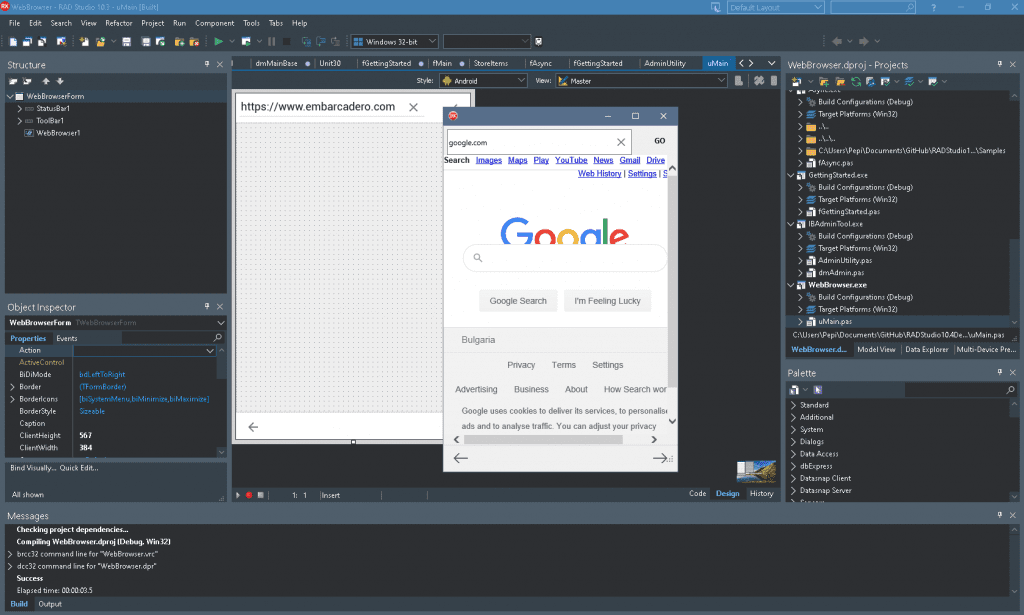Expand the Standard palette category
1024x615 pixels.
tap(793, 405)
